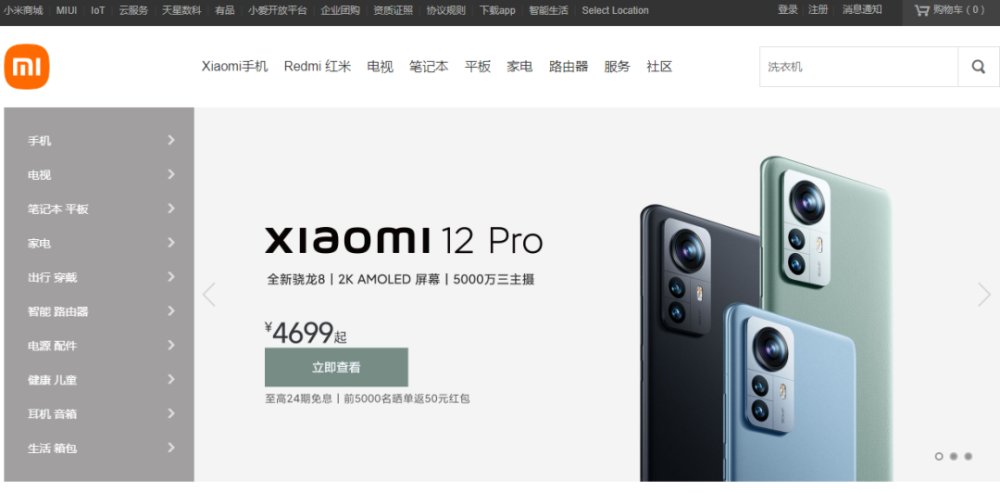This screenshot has width=1000, height=493.
Task: Open the shopping cart icon
Action: [x=921, y=10]
